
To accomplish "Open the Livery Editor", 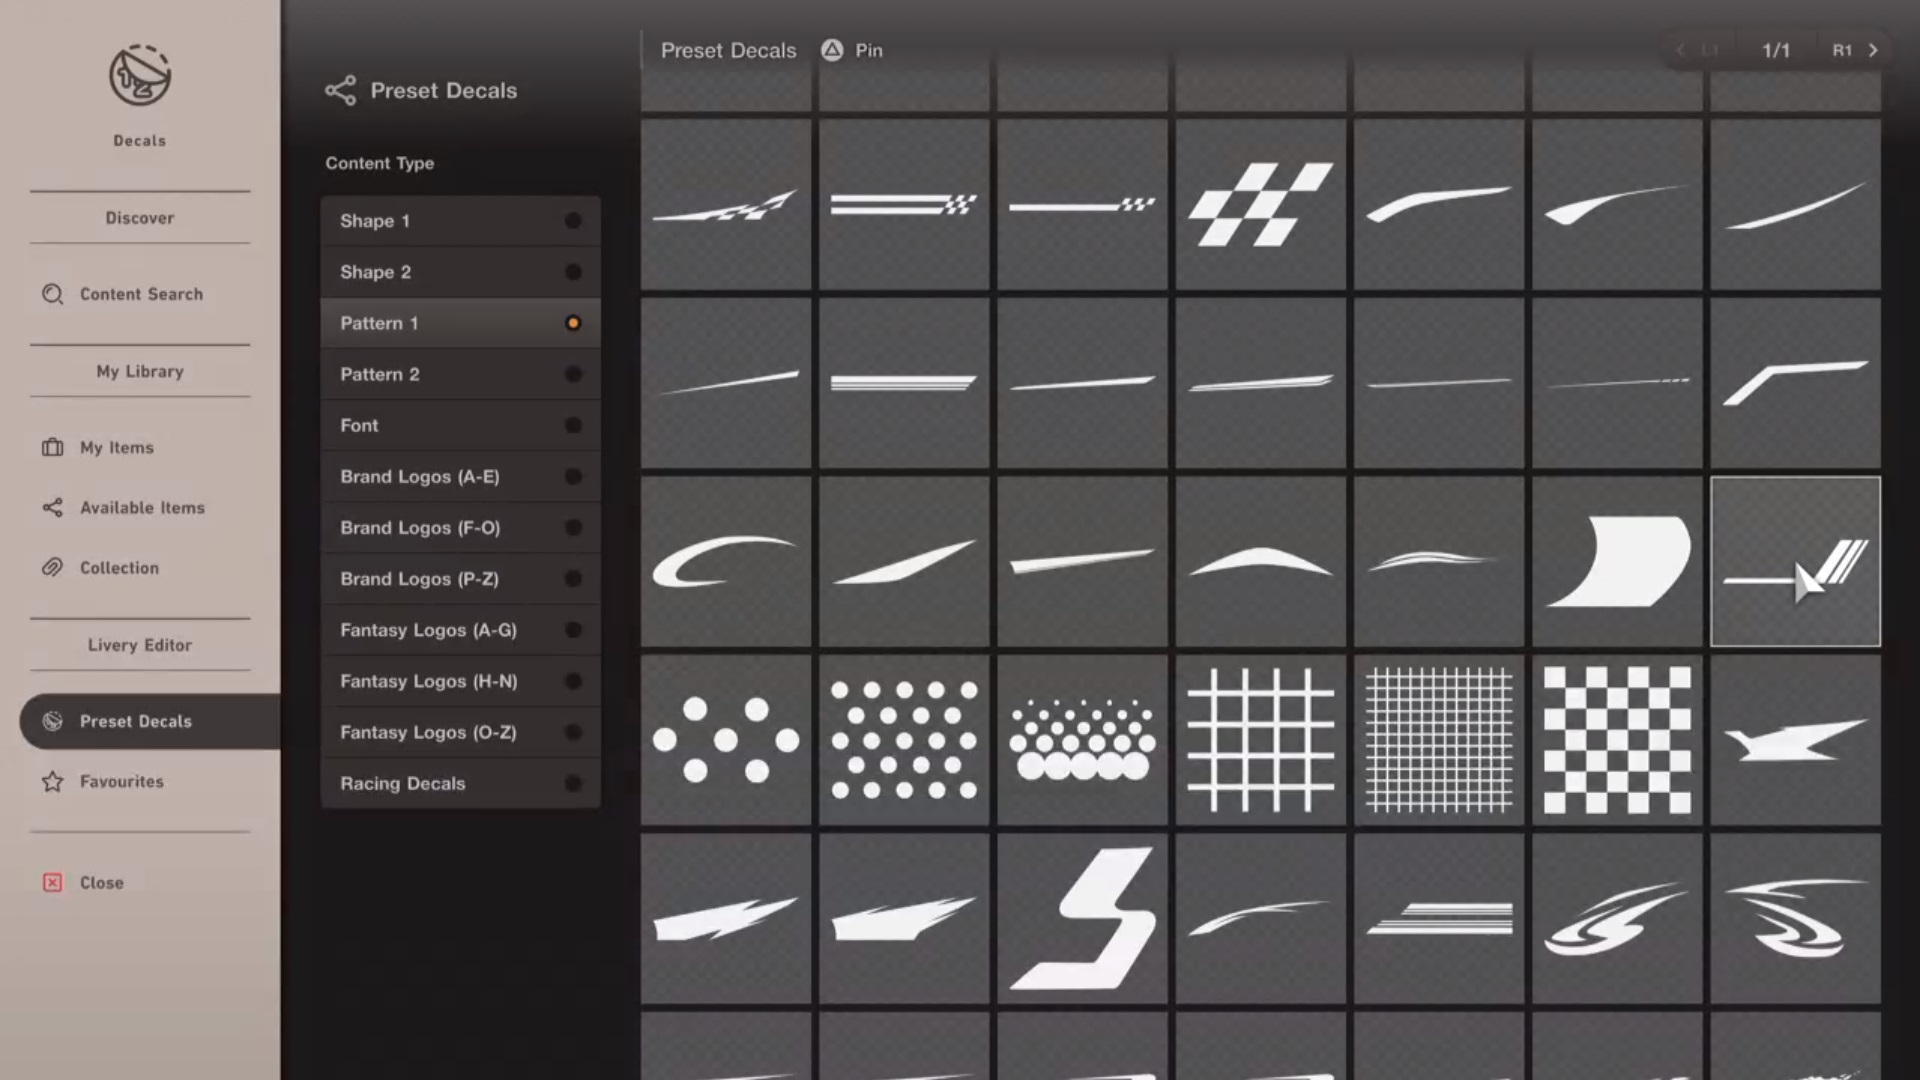I will coord(139,645).
